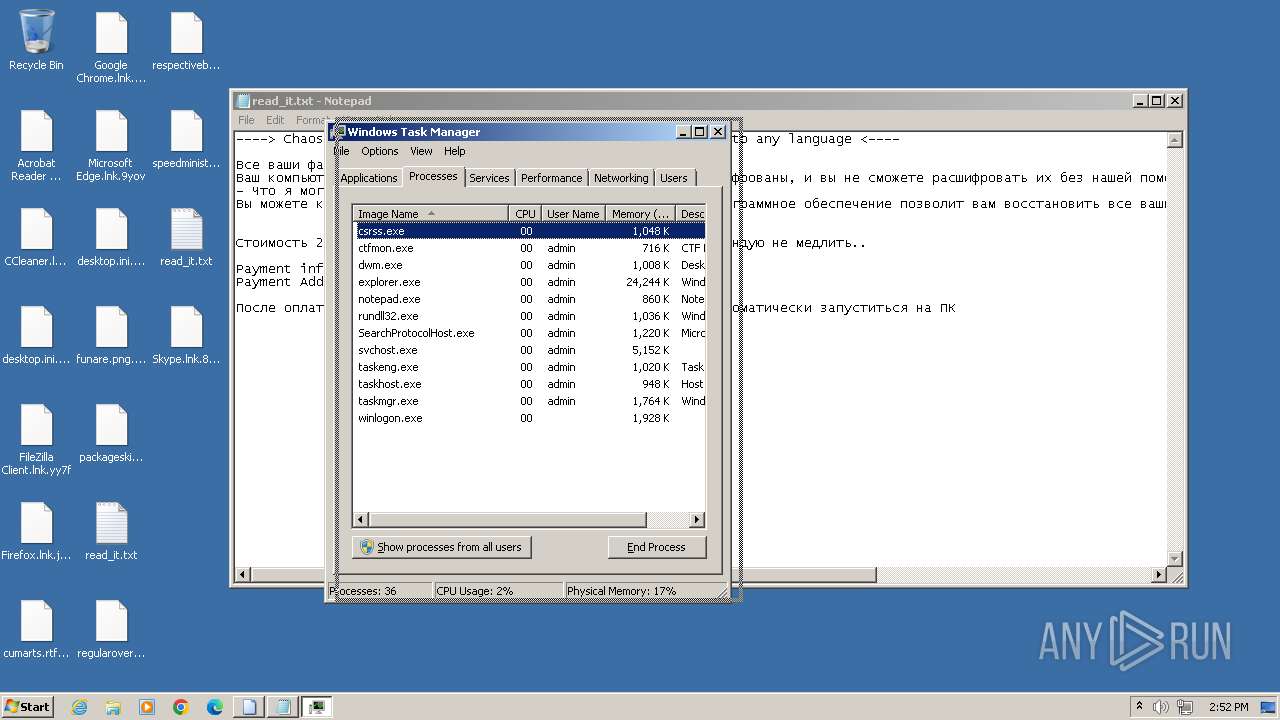Select the Firefox.lnk.j... desktop file icon

[x=36, y=531]
